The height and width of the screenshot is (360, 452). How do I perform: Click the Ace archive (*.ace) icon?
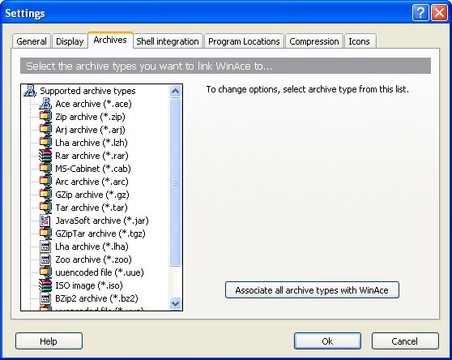point(45,104)
